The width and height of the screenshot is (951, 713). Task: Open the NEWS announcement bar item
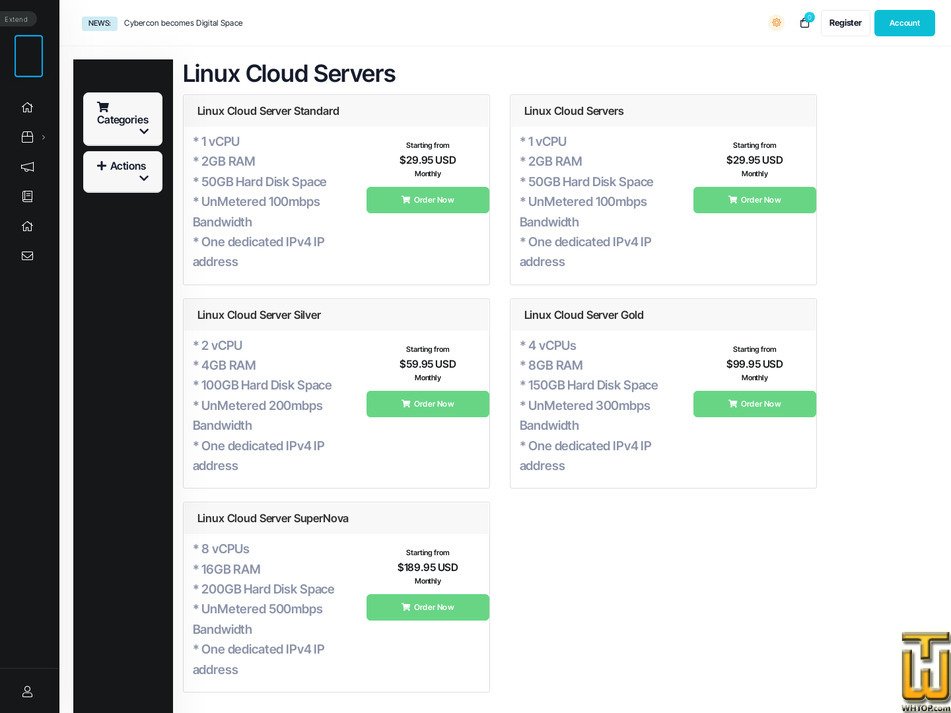point(99,22)
